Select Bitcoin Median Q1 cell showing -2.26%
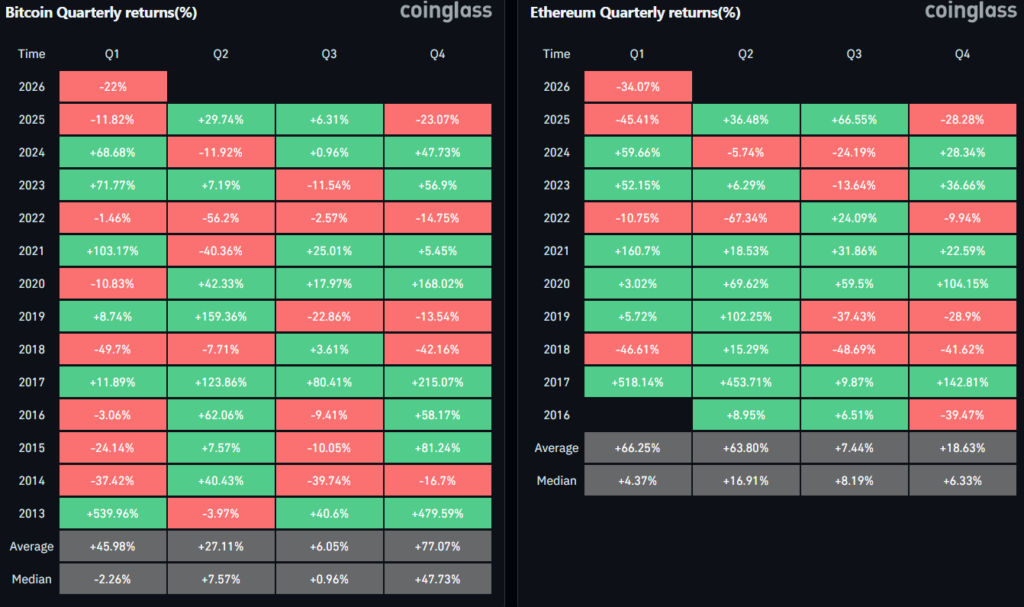 point(113,578)
